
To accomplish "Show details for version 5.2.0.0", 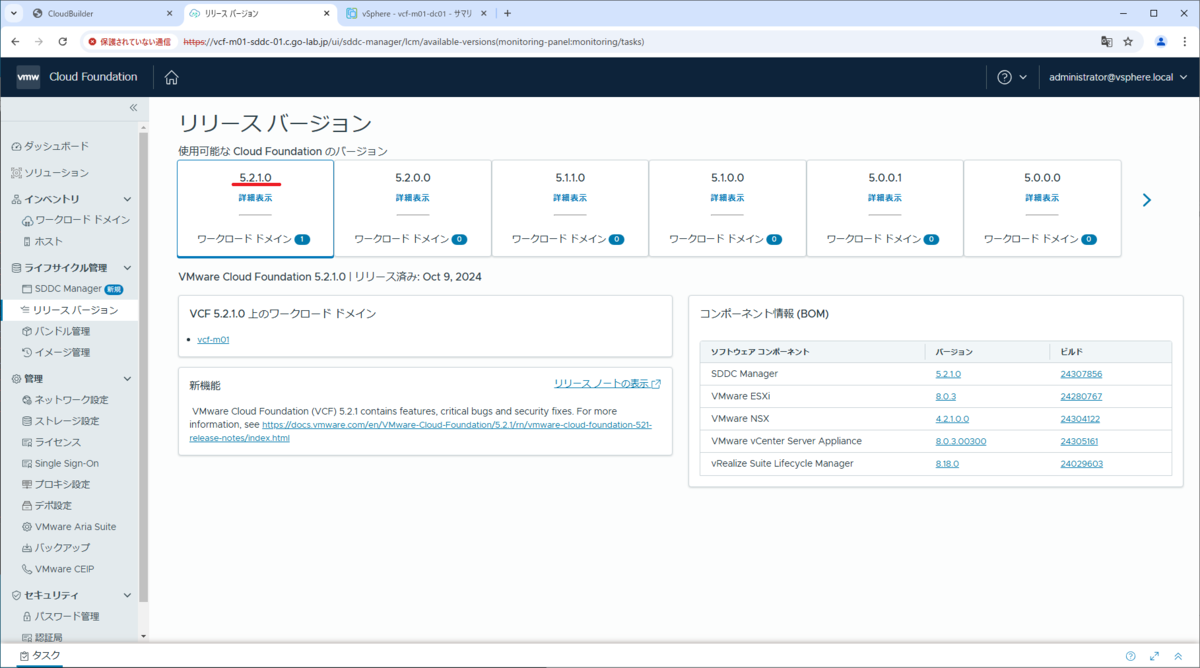I will click(x=412, y=198).
